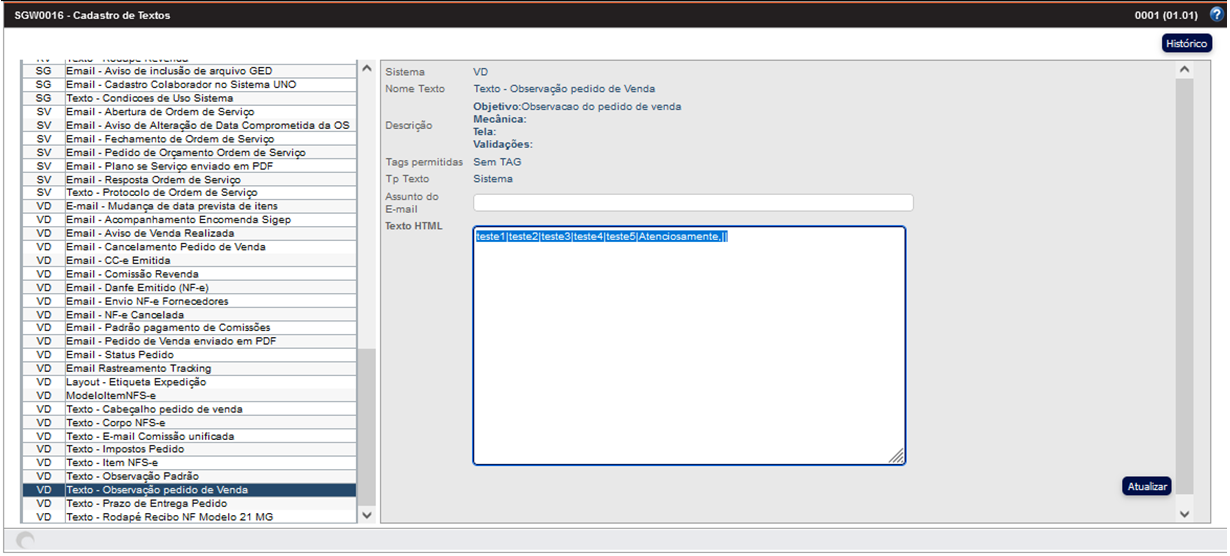This screenshot has width=1230, height=556.
Task: Click the Assunto do E-mail field
Action: [x=693, y=203]
